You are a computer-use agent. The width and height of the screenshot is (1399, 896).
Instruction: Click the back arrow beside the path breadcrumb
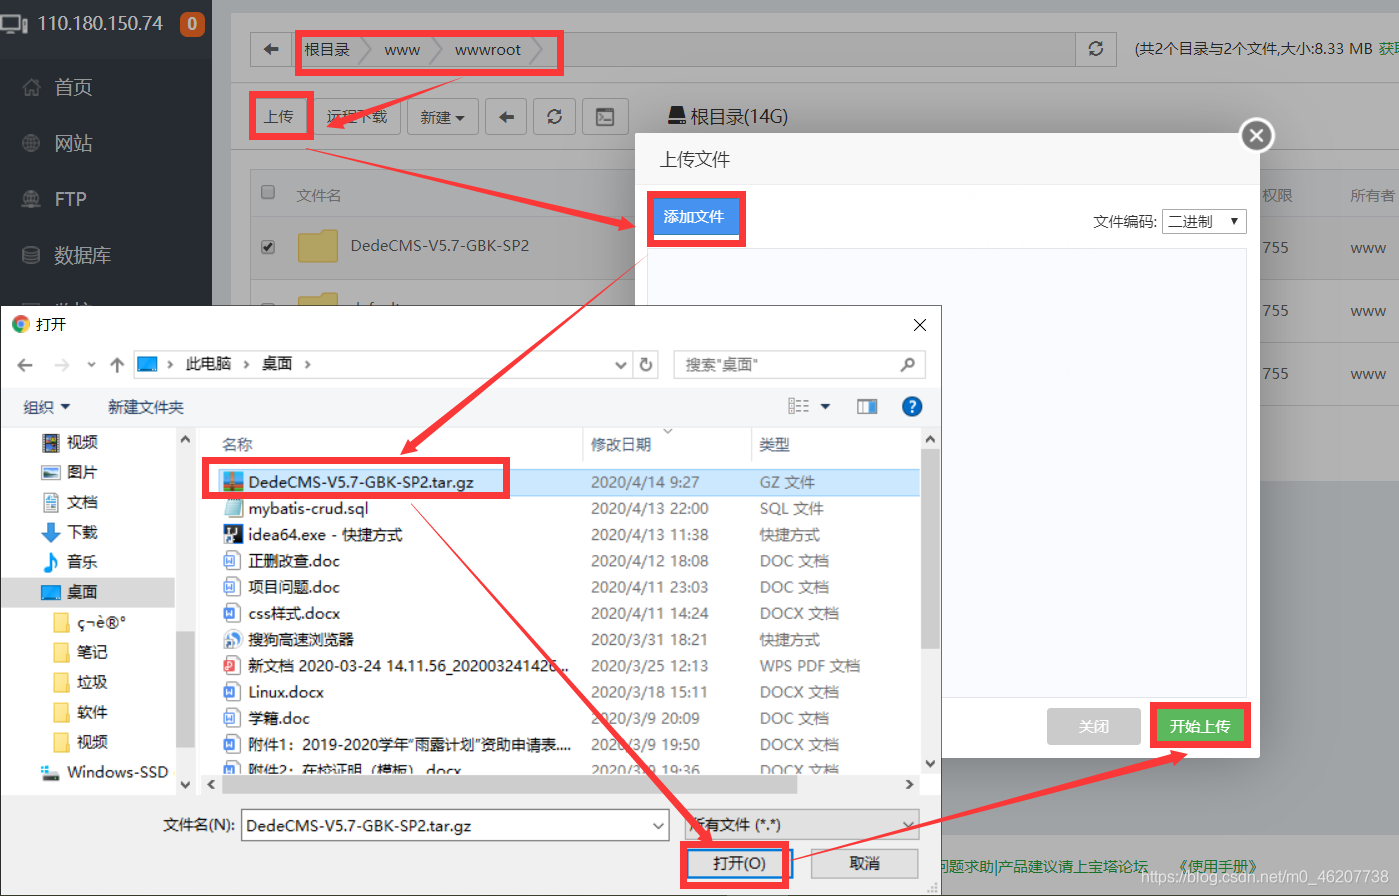point(271,49)
